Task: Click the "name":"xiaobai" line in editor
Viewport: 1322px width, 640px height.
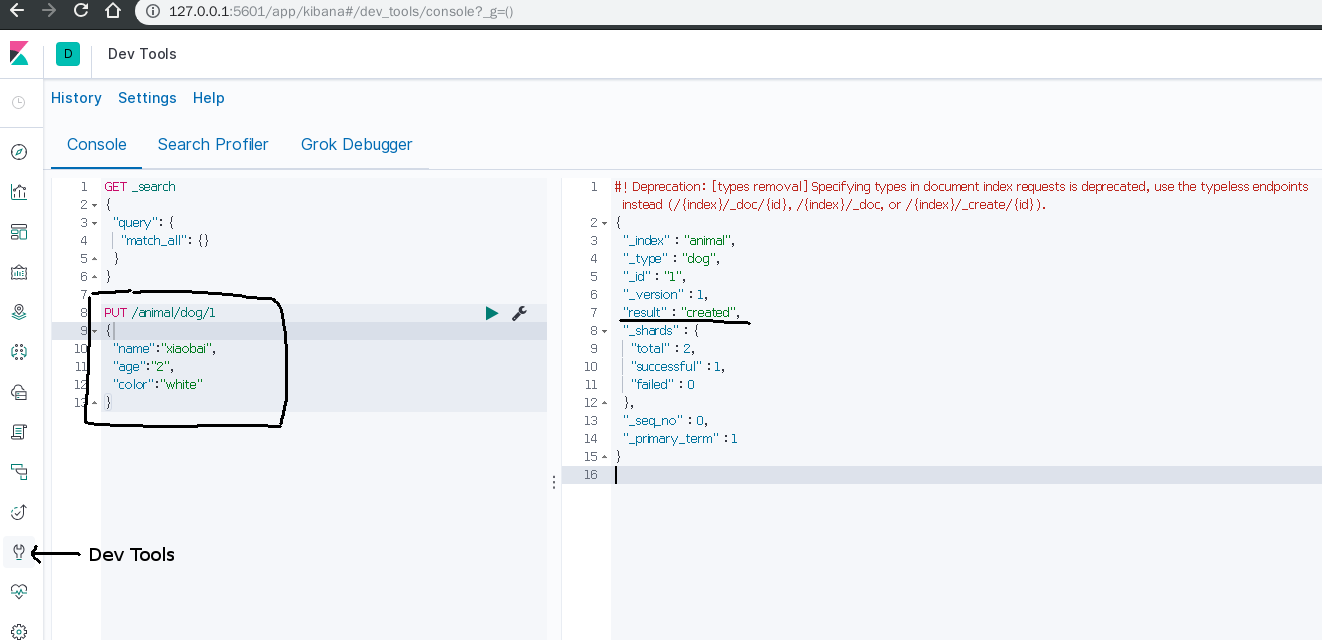Action: [x=164, y=349]
